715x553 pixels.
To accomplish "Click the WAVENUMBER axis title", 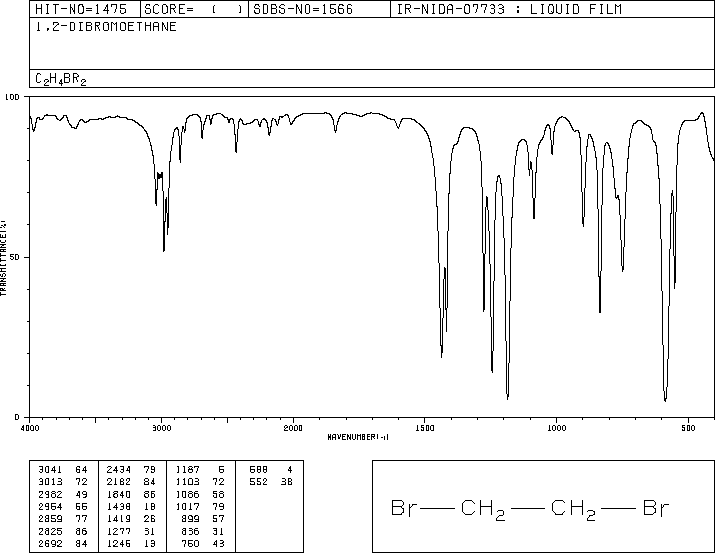I will [x=358, y=437].
